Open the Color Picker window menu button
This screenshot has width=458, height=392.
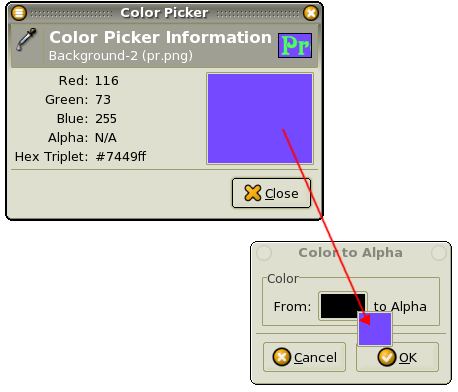19,13
